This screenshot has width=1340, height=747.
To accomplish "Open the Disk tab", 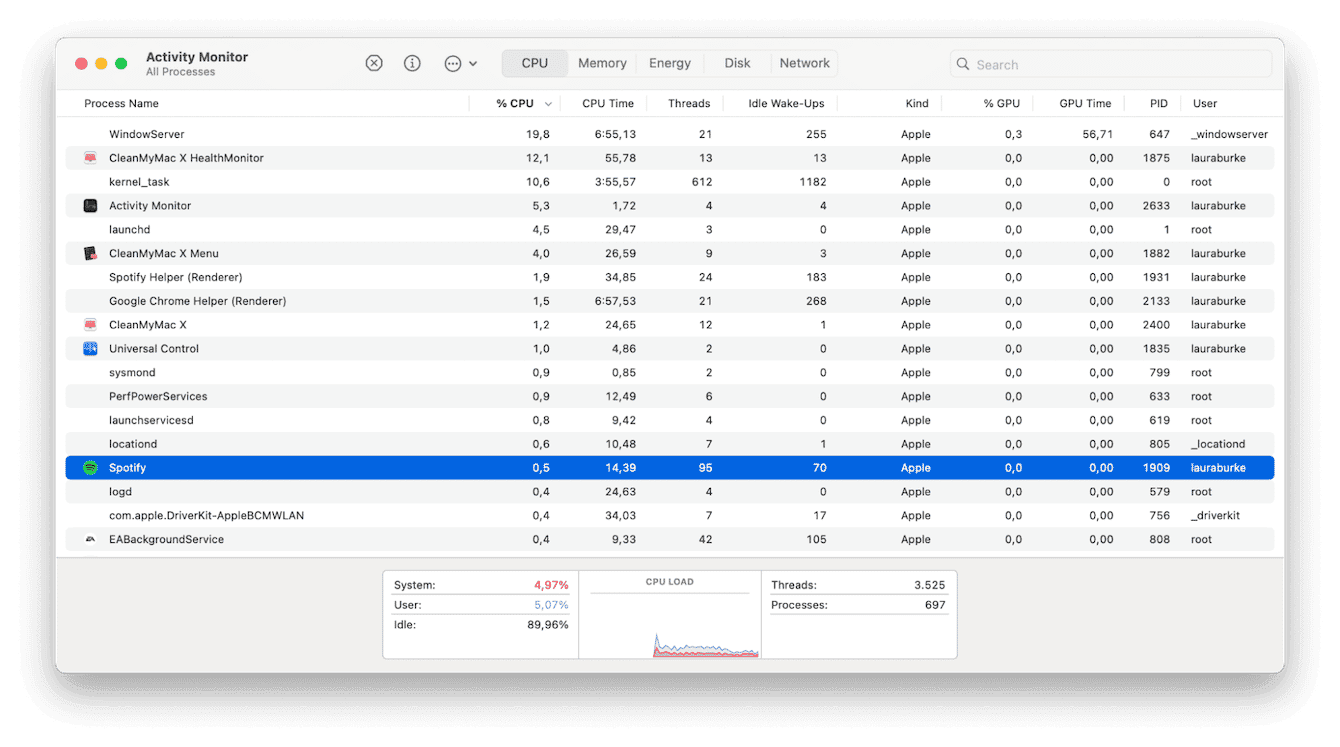I will tap(736, 62).
